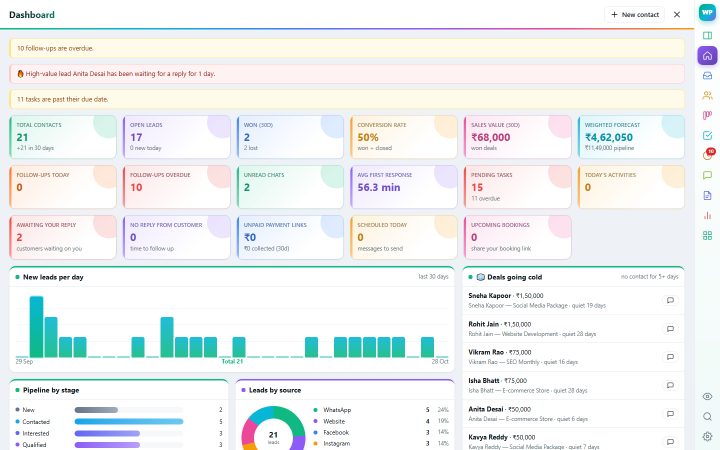The width and height of the screenshot is (720, 450).
Task: Open the documents file icon in sidebar
Action: coord(707,195)
